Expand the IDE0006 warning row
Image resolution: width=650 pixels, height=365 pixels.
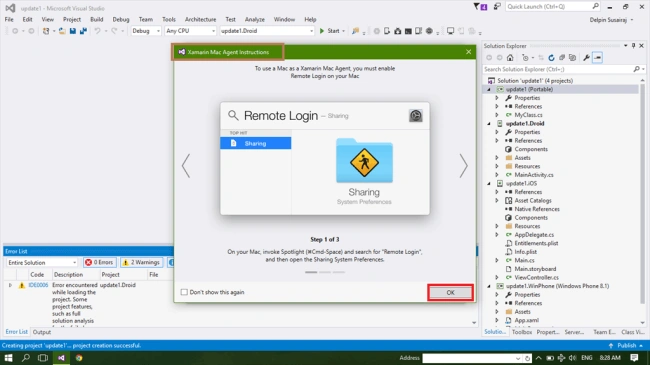pos(10,285)
